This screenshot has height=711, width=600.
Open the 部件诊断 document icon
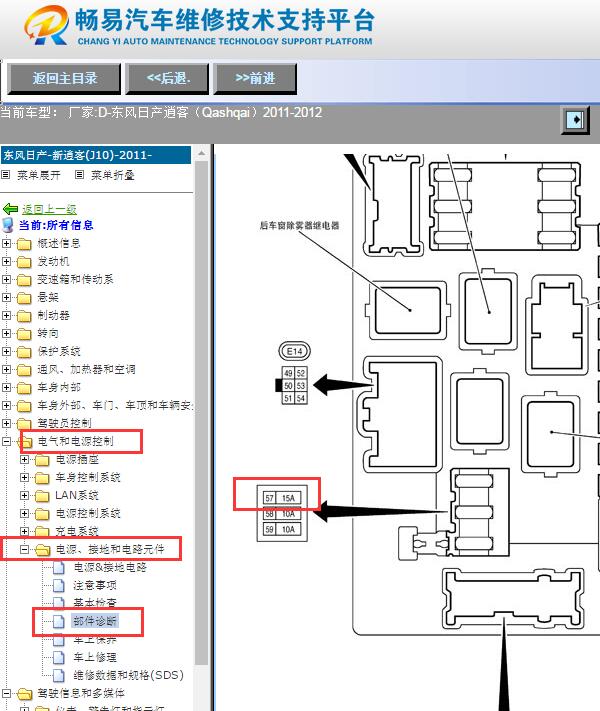pyautogui.click(x=59, y=622)
